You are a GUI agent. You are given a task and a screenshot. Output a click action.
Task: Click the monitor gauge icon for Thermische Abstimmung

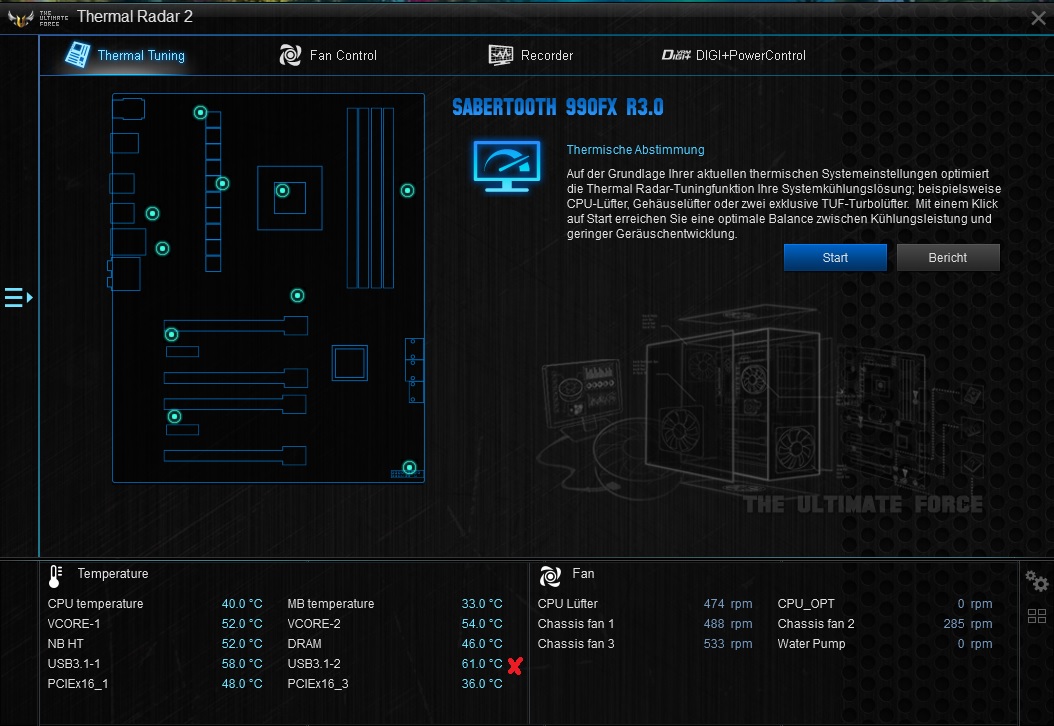507,166
